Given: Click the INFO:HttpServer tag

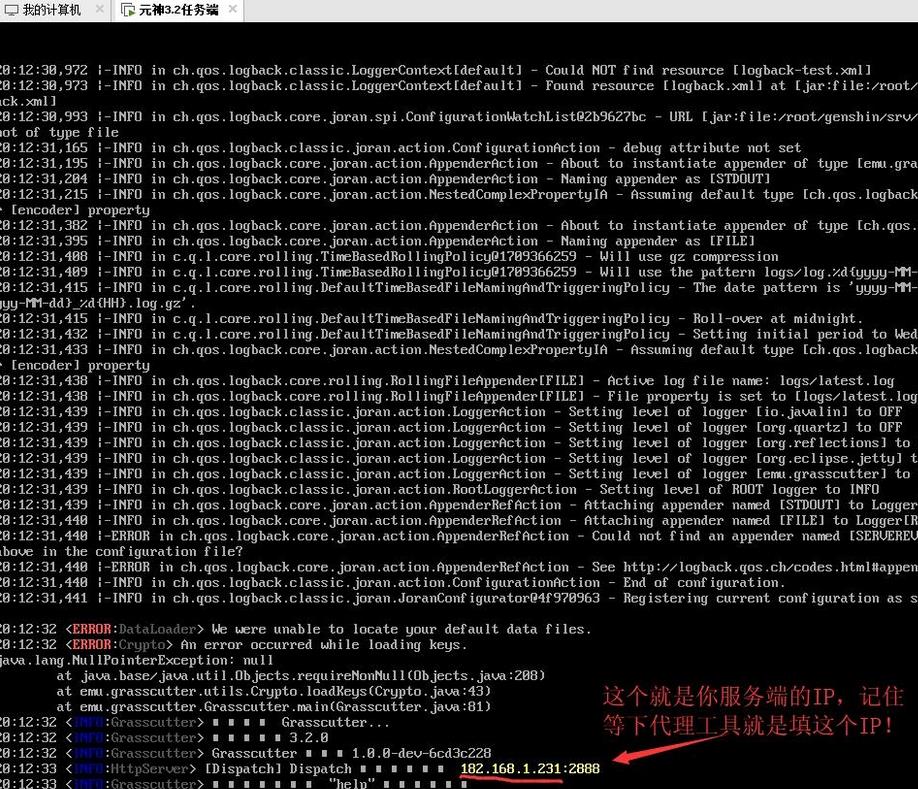Looking at the screenshot, I should (134, 769).
